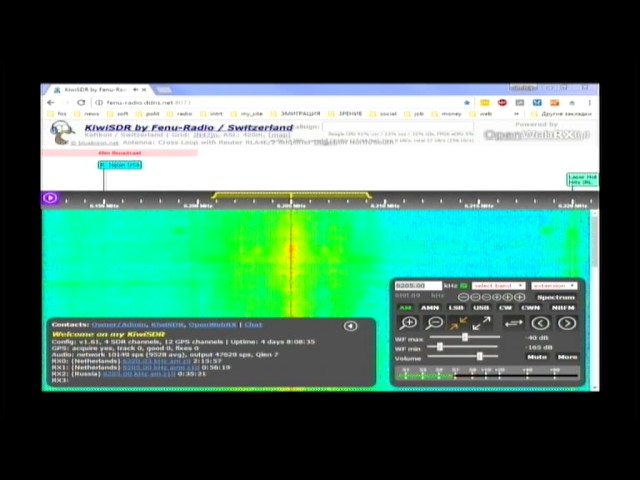The image size is (640, 480).
Task: Click the waterfall zoom-in magnifier icon
Action: 408,323
